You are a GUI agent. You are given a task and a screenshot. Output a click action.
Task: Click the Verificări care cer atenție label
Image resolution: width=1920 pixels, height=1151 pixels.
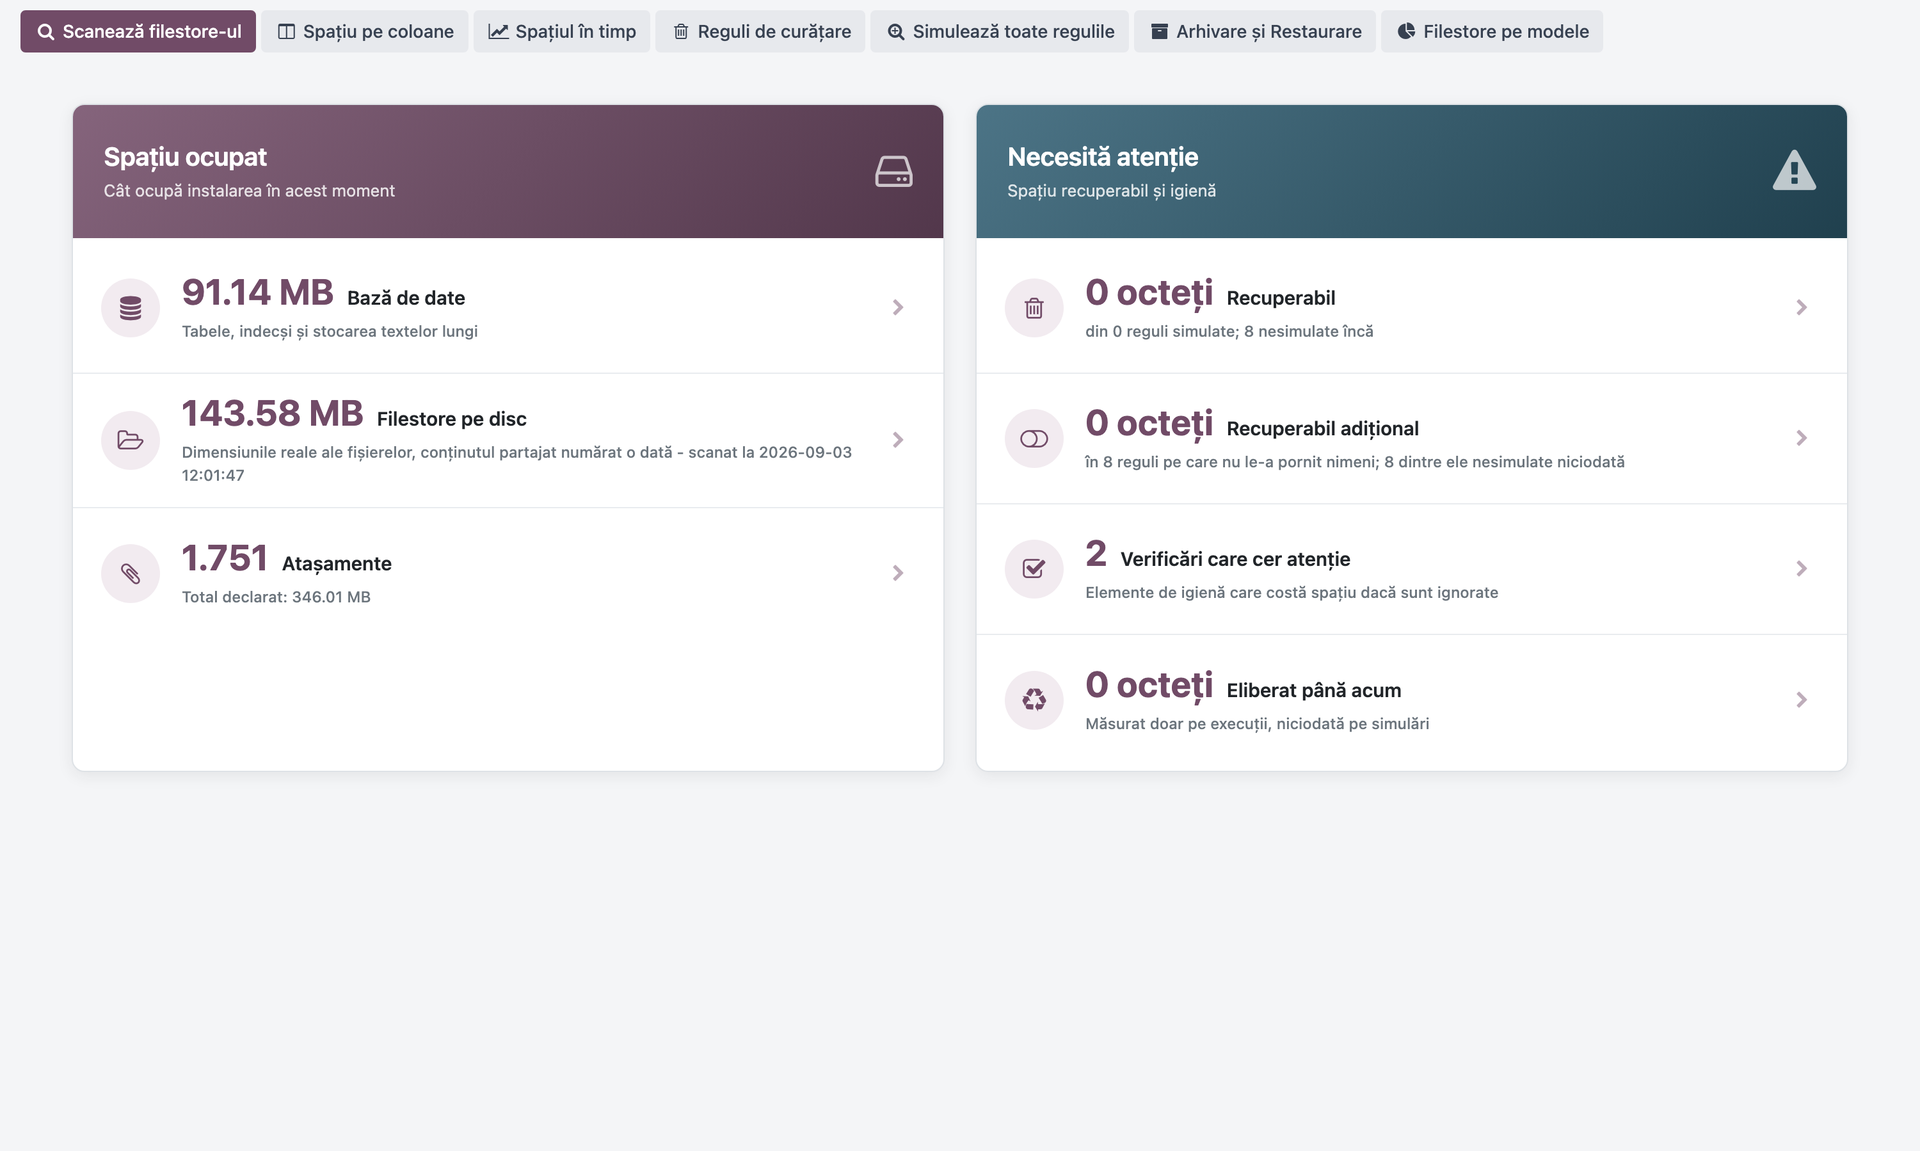point(1235,560)
